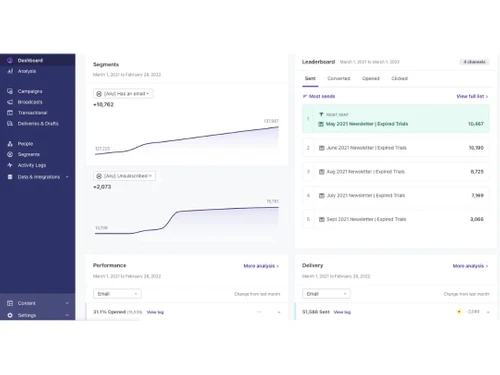Open Aug 2021 Newsletter Expired Trials row
The image size is (500, 375).
[396, 172]
